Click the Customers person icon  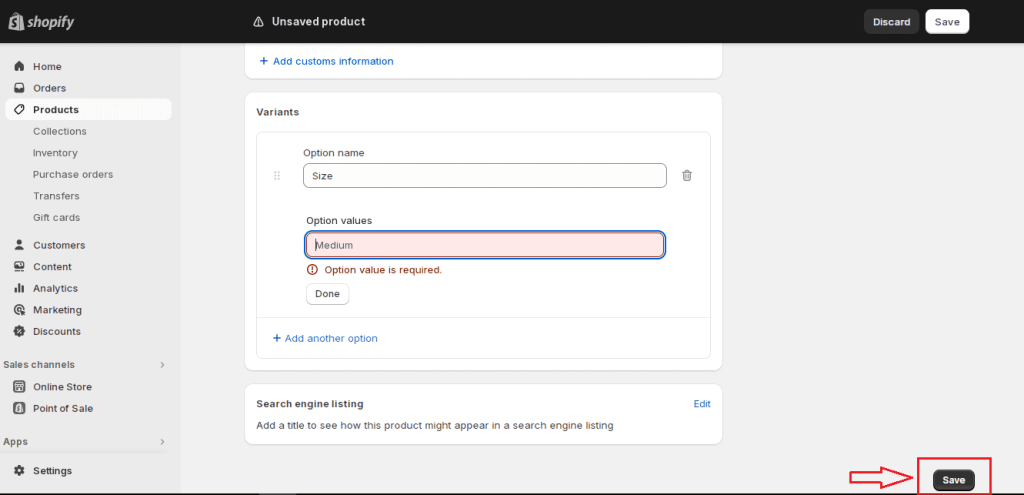coord(20,245)
